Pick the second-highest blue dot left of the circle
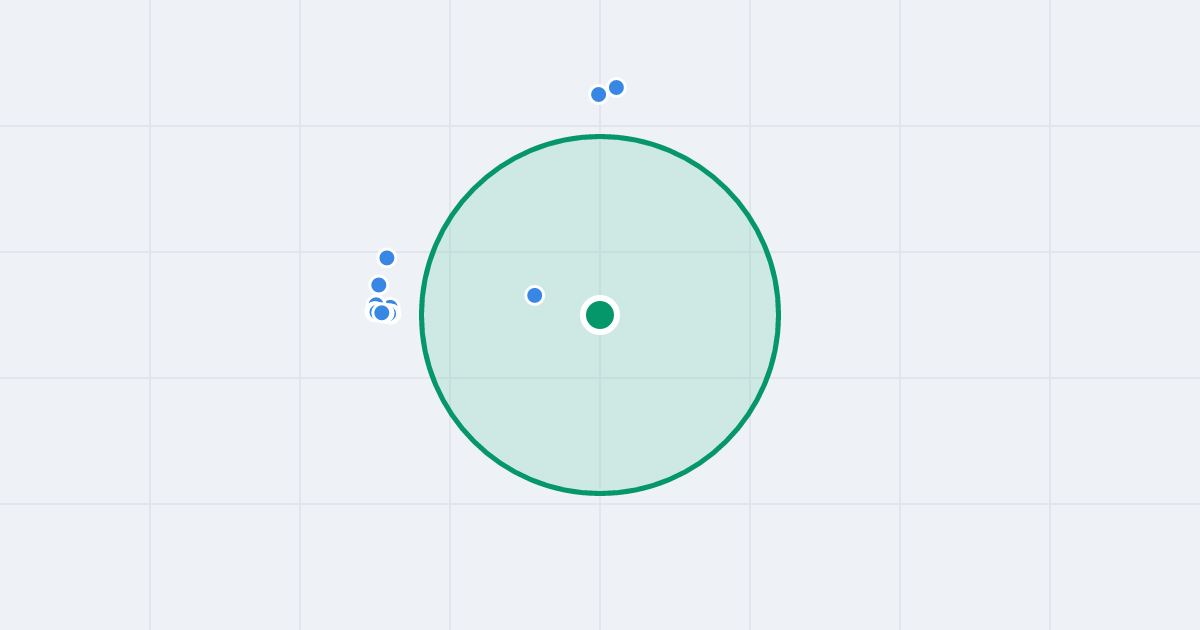 379,285
